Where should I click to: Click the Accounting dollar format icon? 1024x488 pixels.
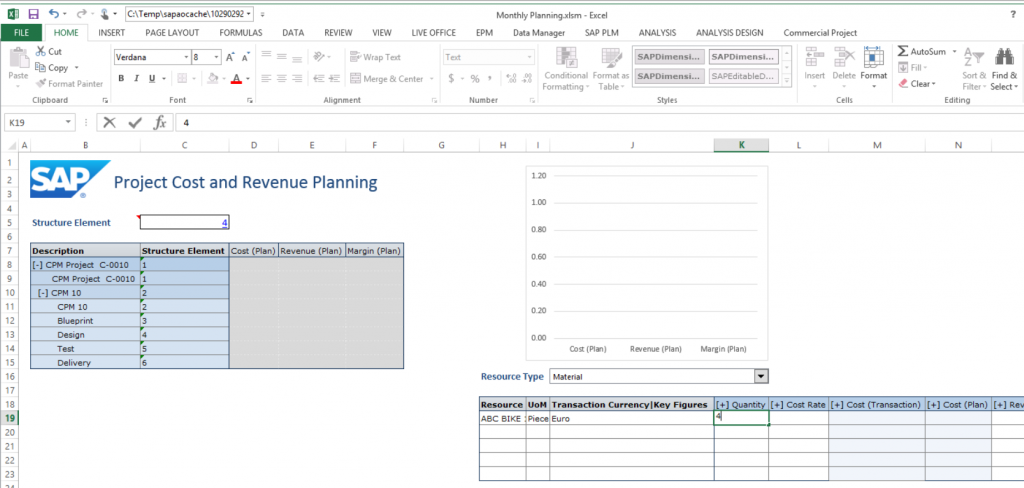[x=451, y=79]
